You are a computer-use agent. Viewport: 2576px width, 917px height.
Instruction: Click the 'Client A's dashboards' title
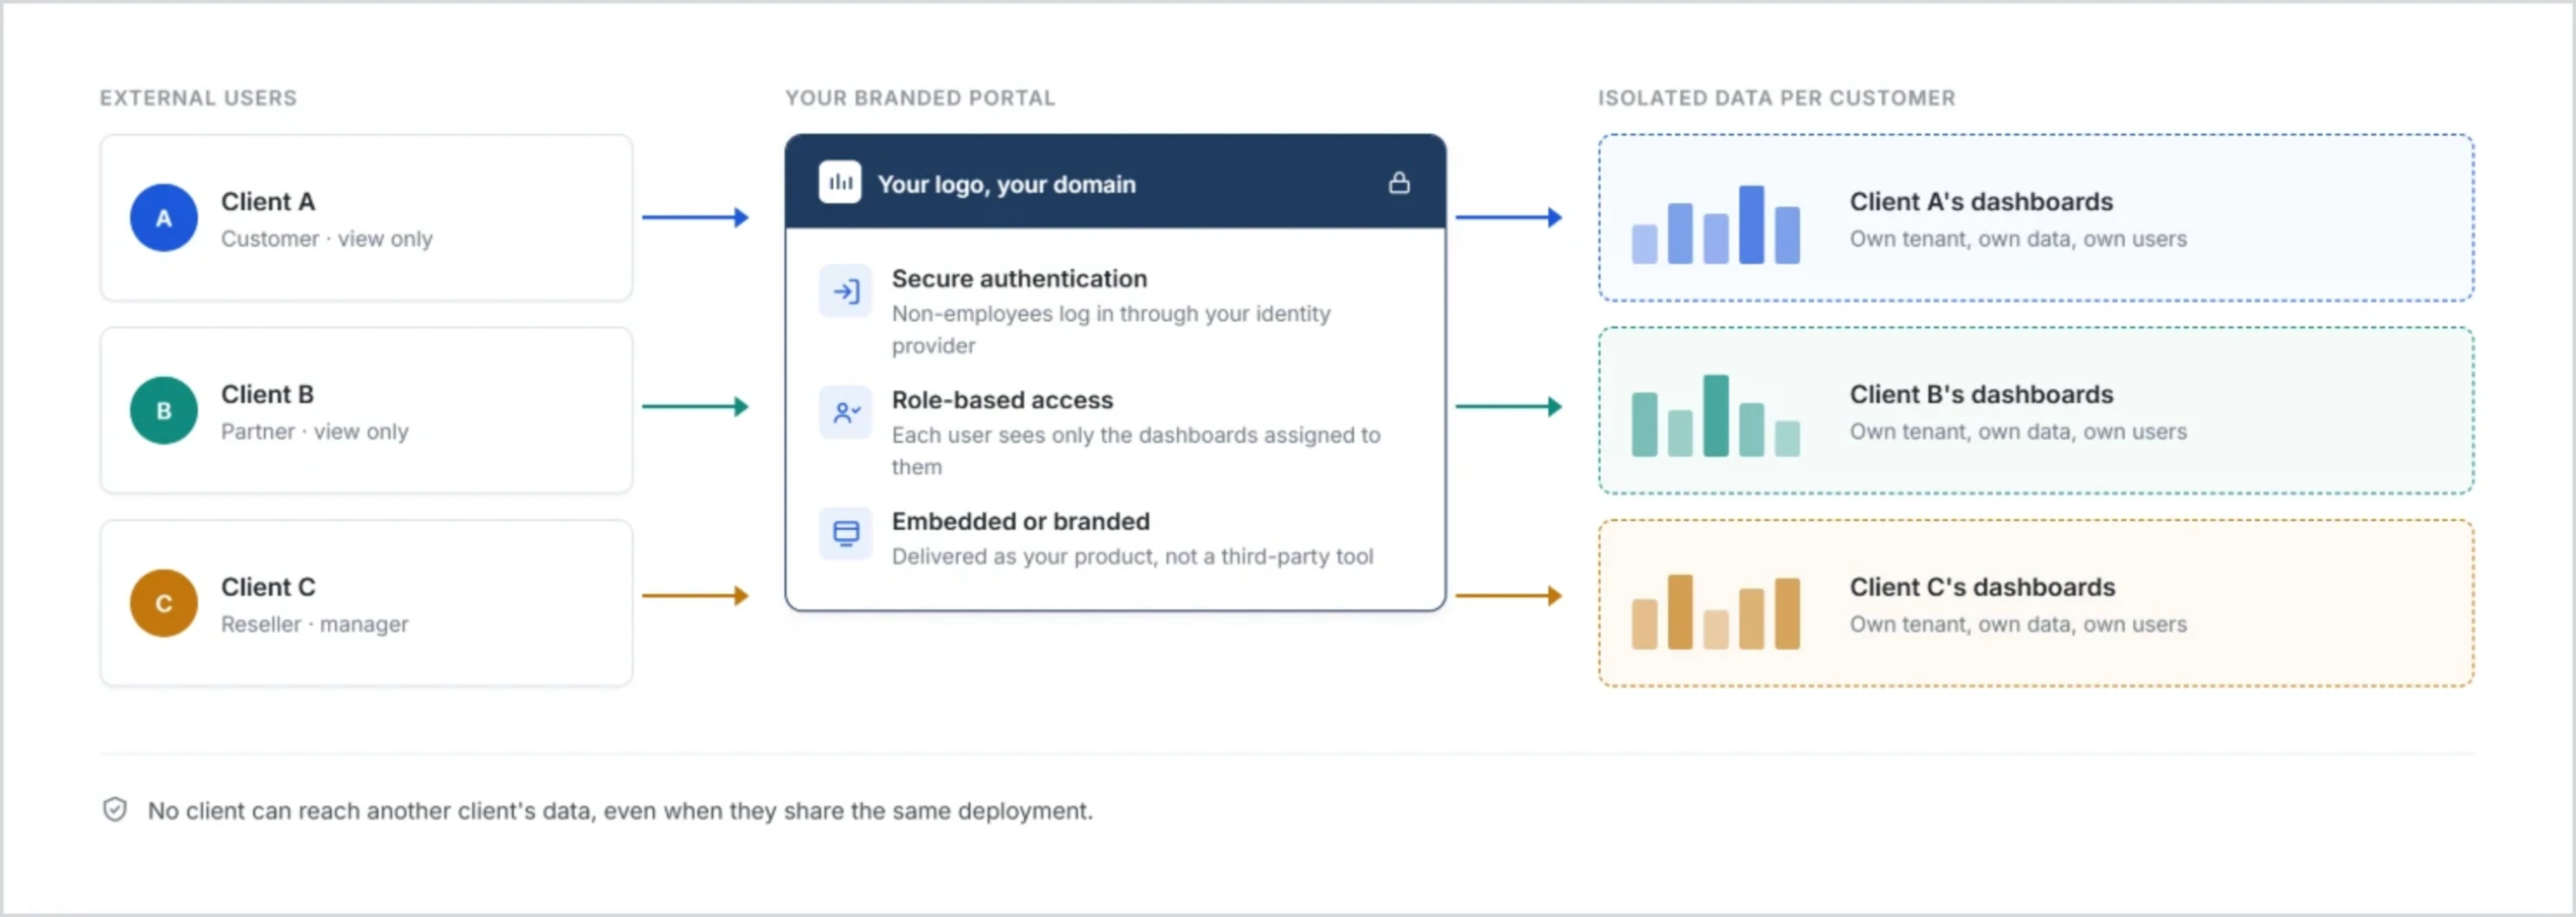1981,202
